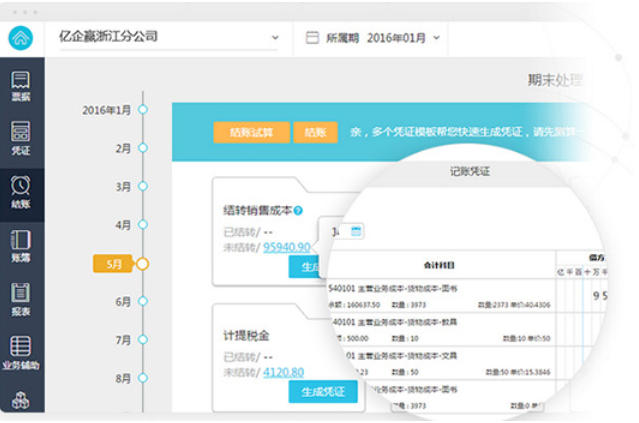
Task: Click the 期末处理 heading
Action: coord(555,80)
